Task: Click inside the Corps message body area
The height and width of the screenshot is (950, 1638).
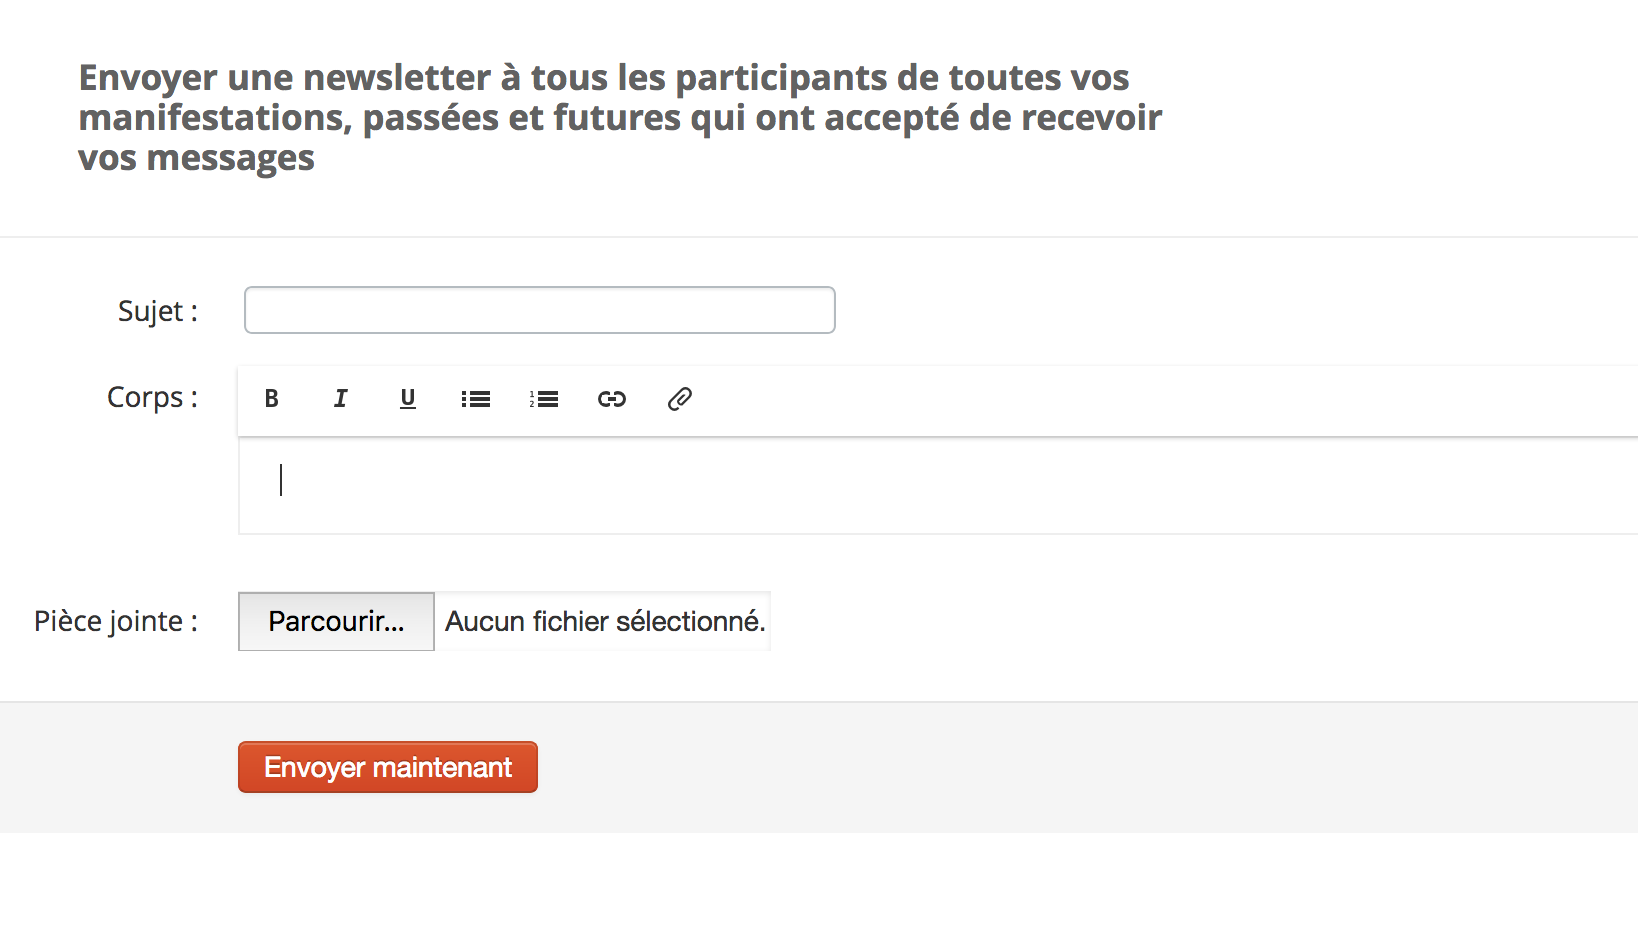Action: 900,485
